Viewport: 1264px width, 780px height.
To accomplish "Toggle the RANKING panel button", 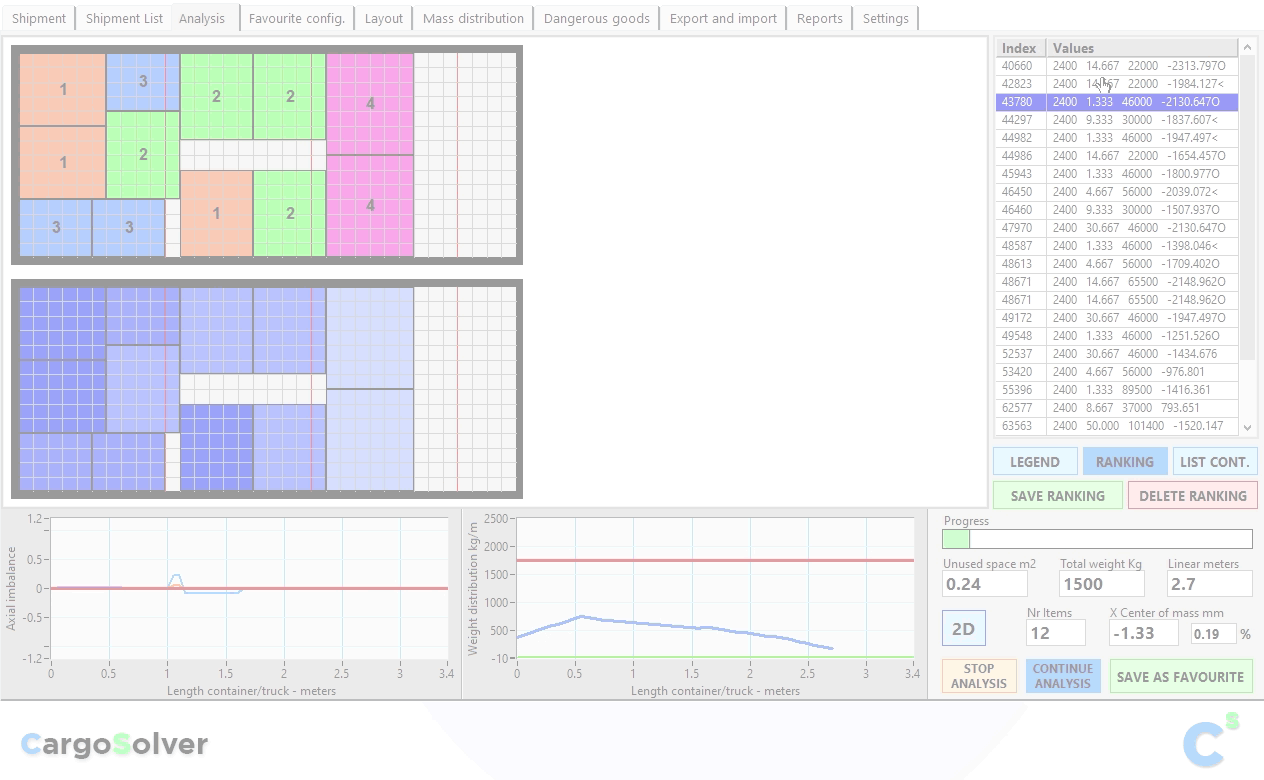I will coord(1124,462).
